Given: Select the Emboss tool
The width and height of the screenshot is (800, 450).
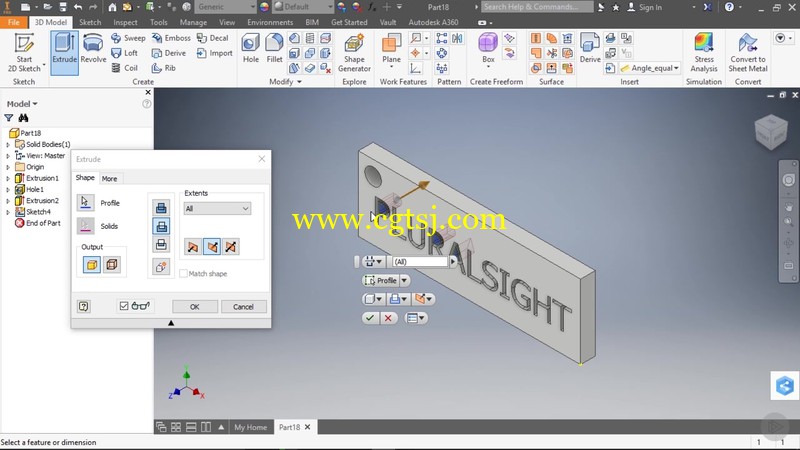Looking at the screenshot, I should click(171, 38).
